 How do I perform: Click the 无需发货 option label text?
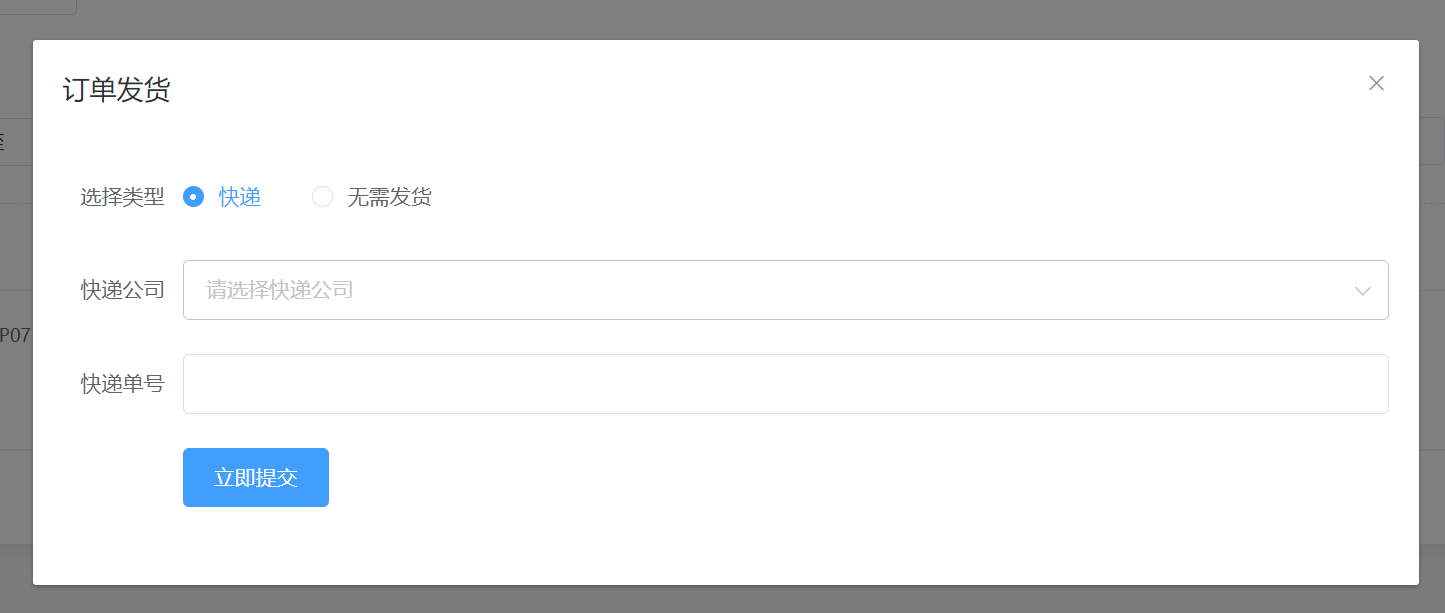tap(389, 197)
